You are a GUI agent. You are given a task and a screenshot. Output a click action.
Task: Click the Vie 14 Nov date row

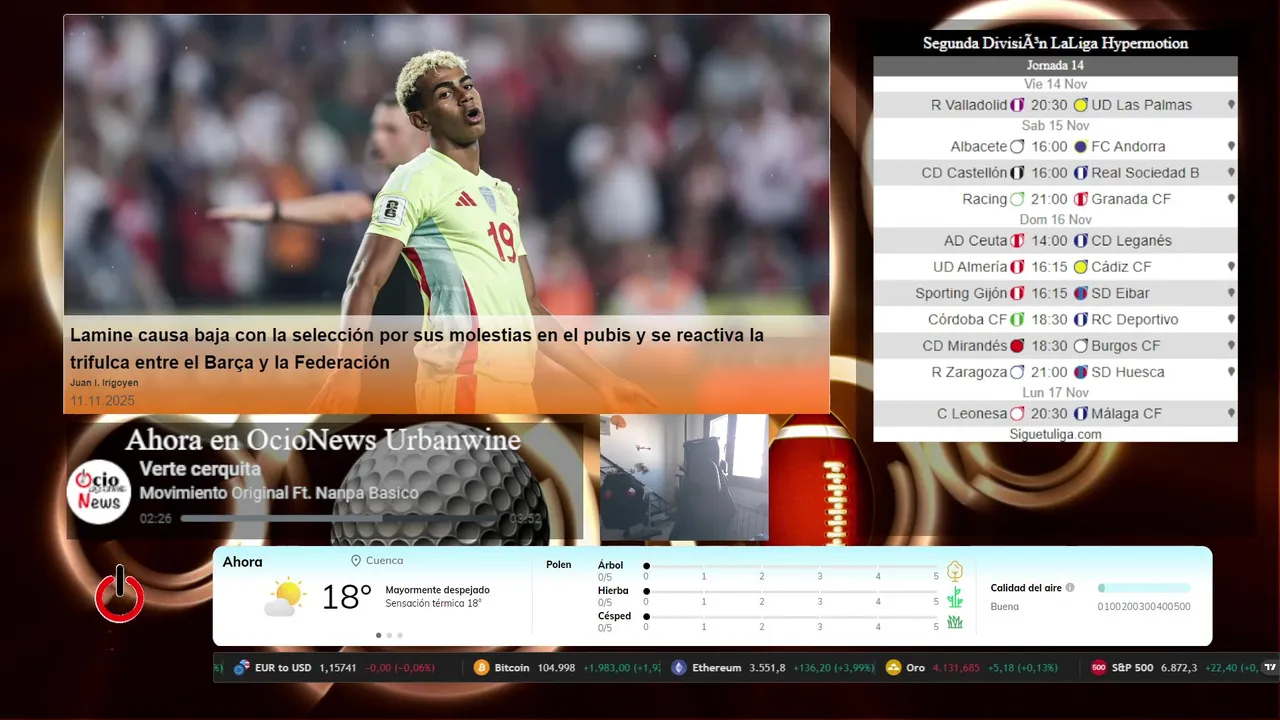click(x=1055, y=84)
